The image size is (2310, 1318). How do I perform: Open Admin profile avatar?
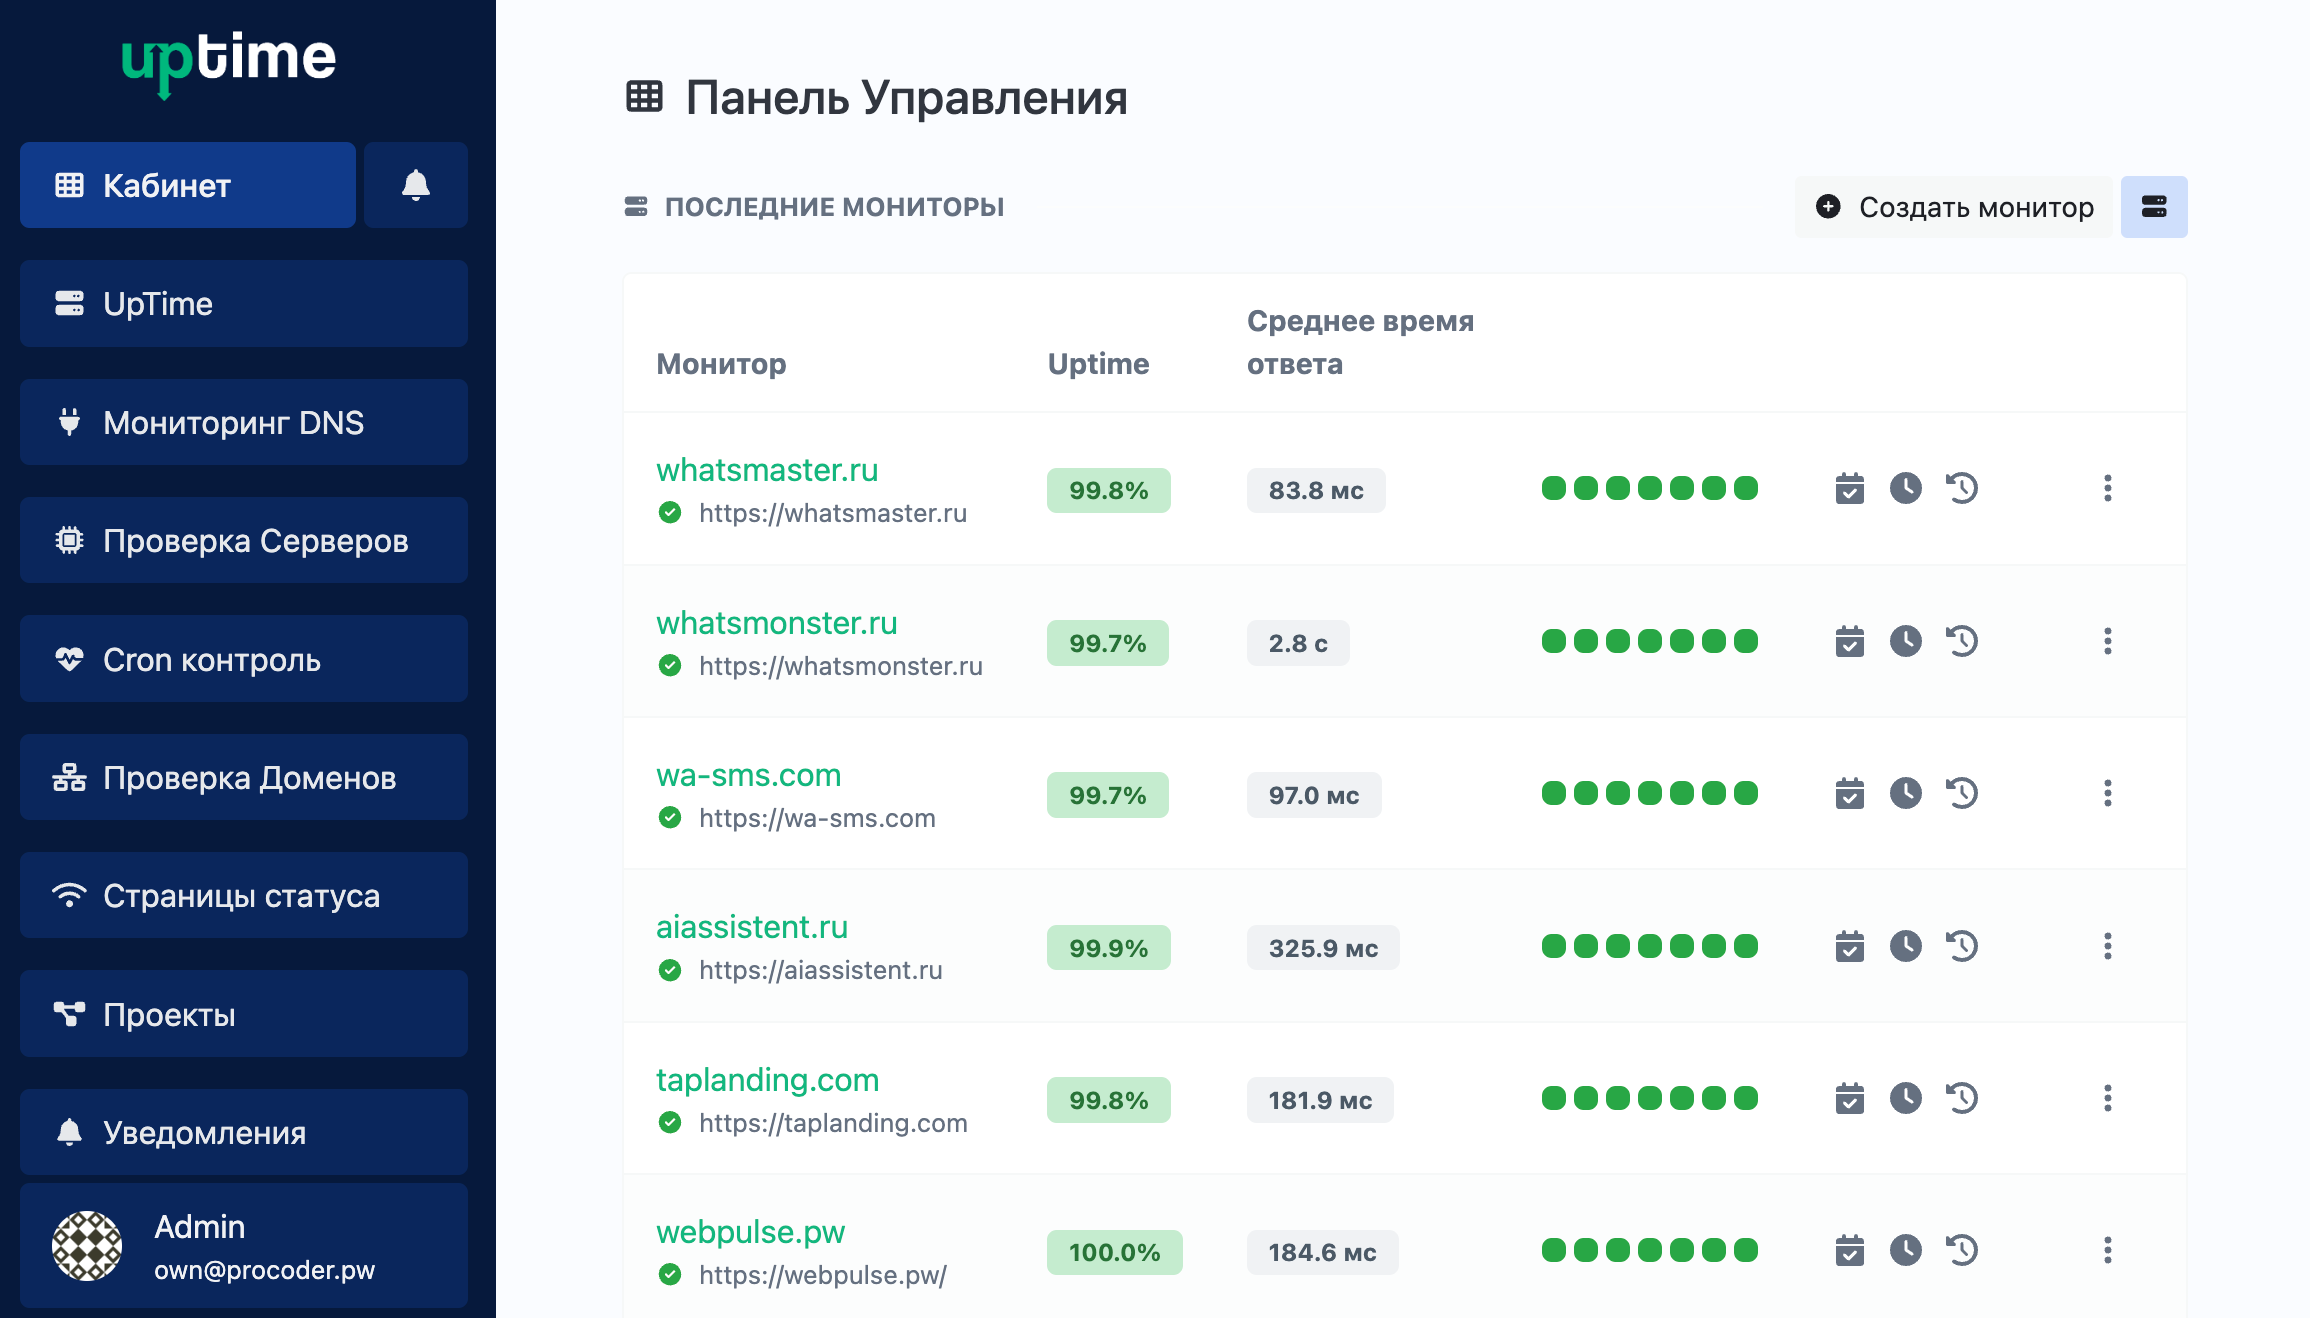[87, 1246]
